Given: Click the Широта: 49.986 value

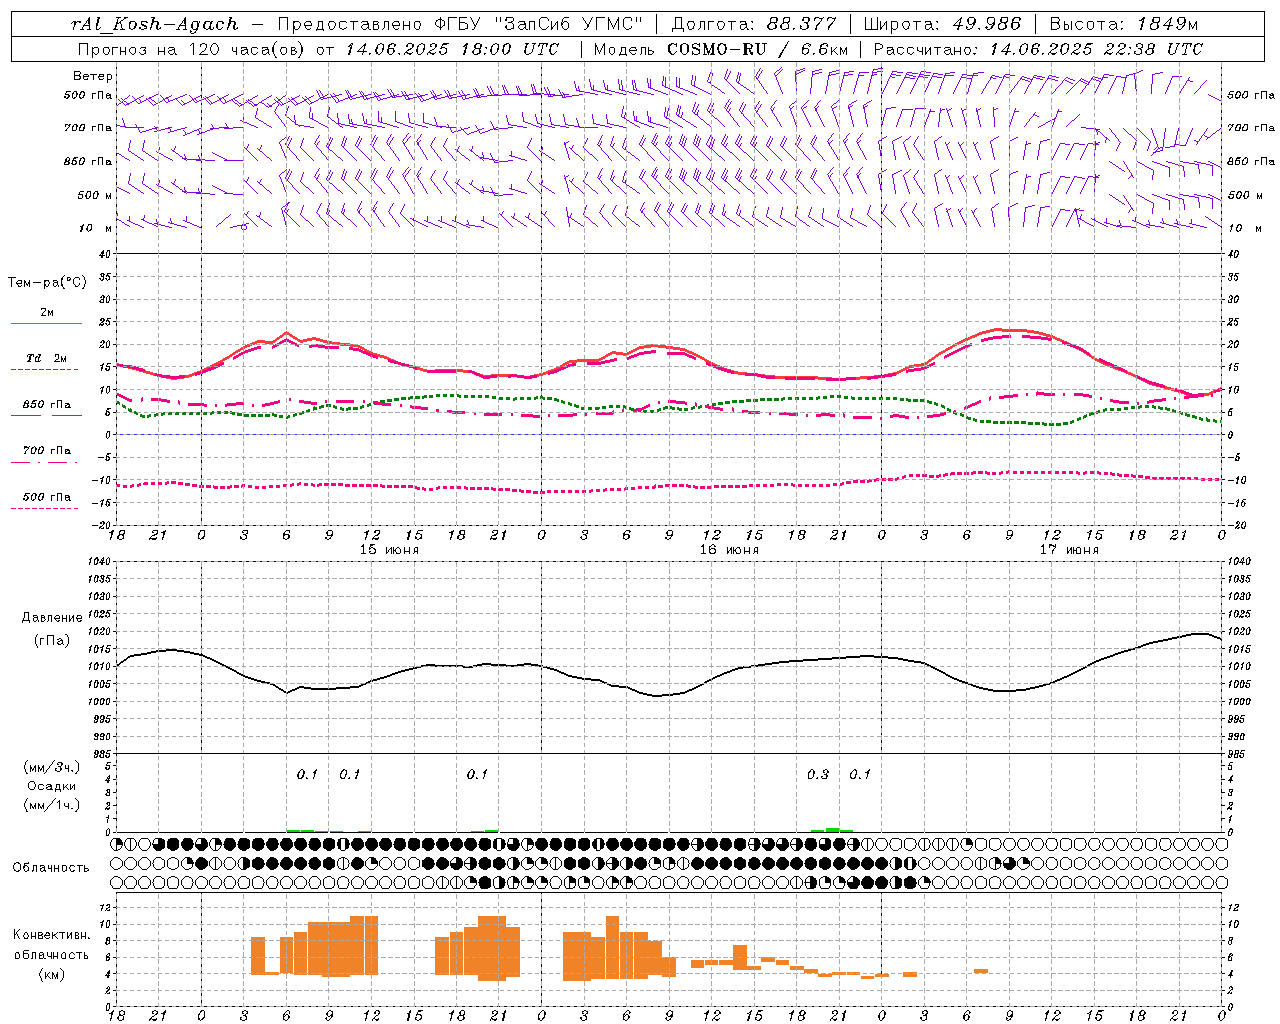Looking at the screenshot, I should (942, 24).
